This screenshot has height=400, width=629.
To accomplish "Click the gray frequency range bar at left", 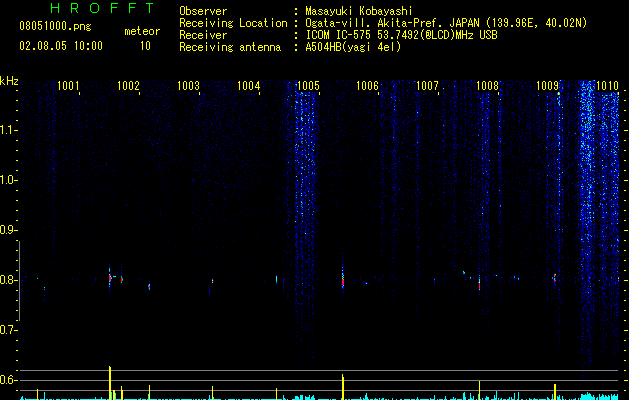I will click(20, 281).
